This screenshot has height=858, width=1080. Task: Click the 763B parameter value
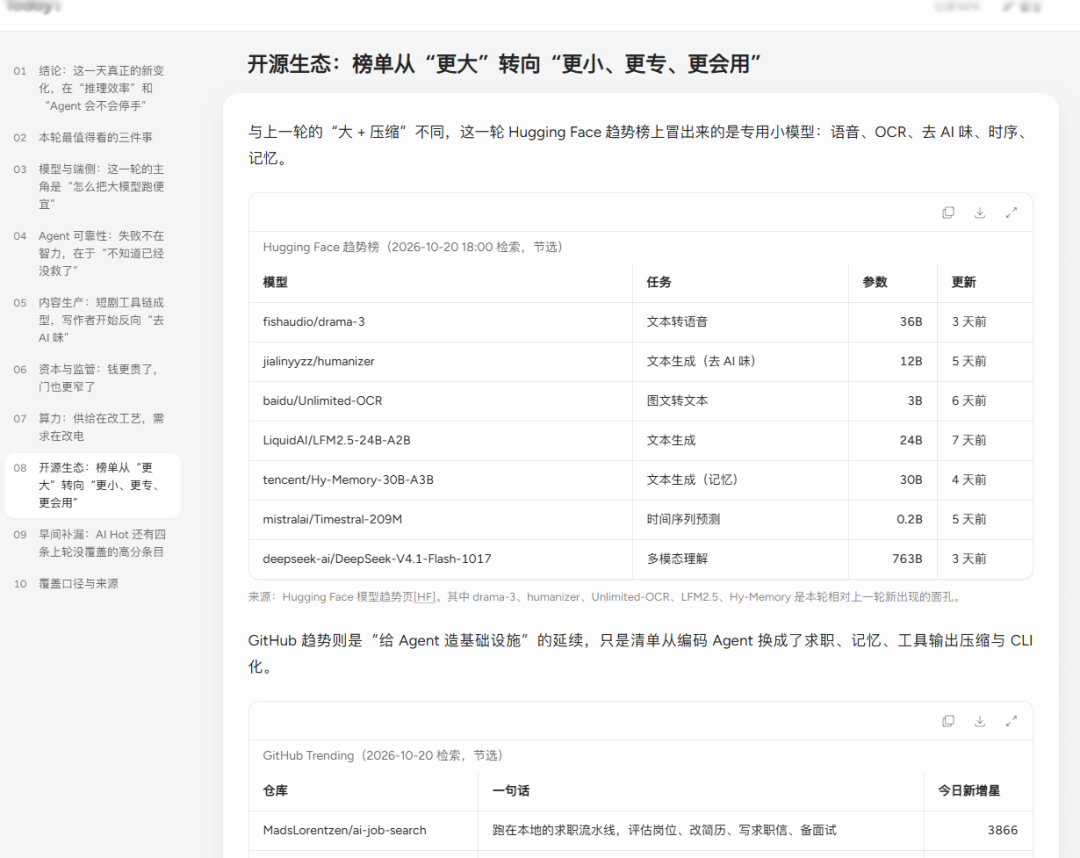pyautogui.click(x=907, y=558)
